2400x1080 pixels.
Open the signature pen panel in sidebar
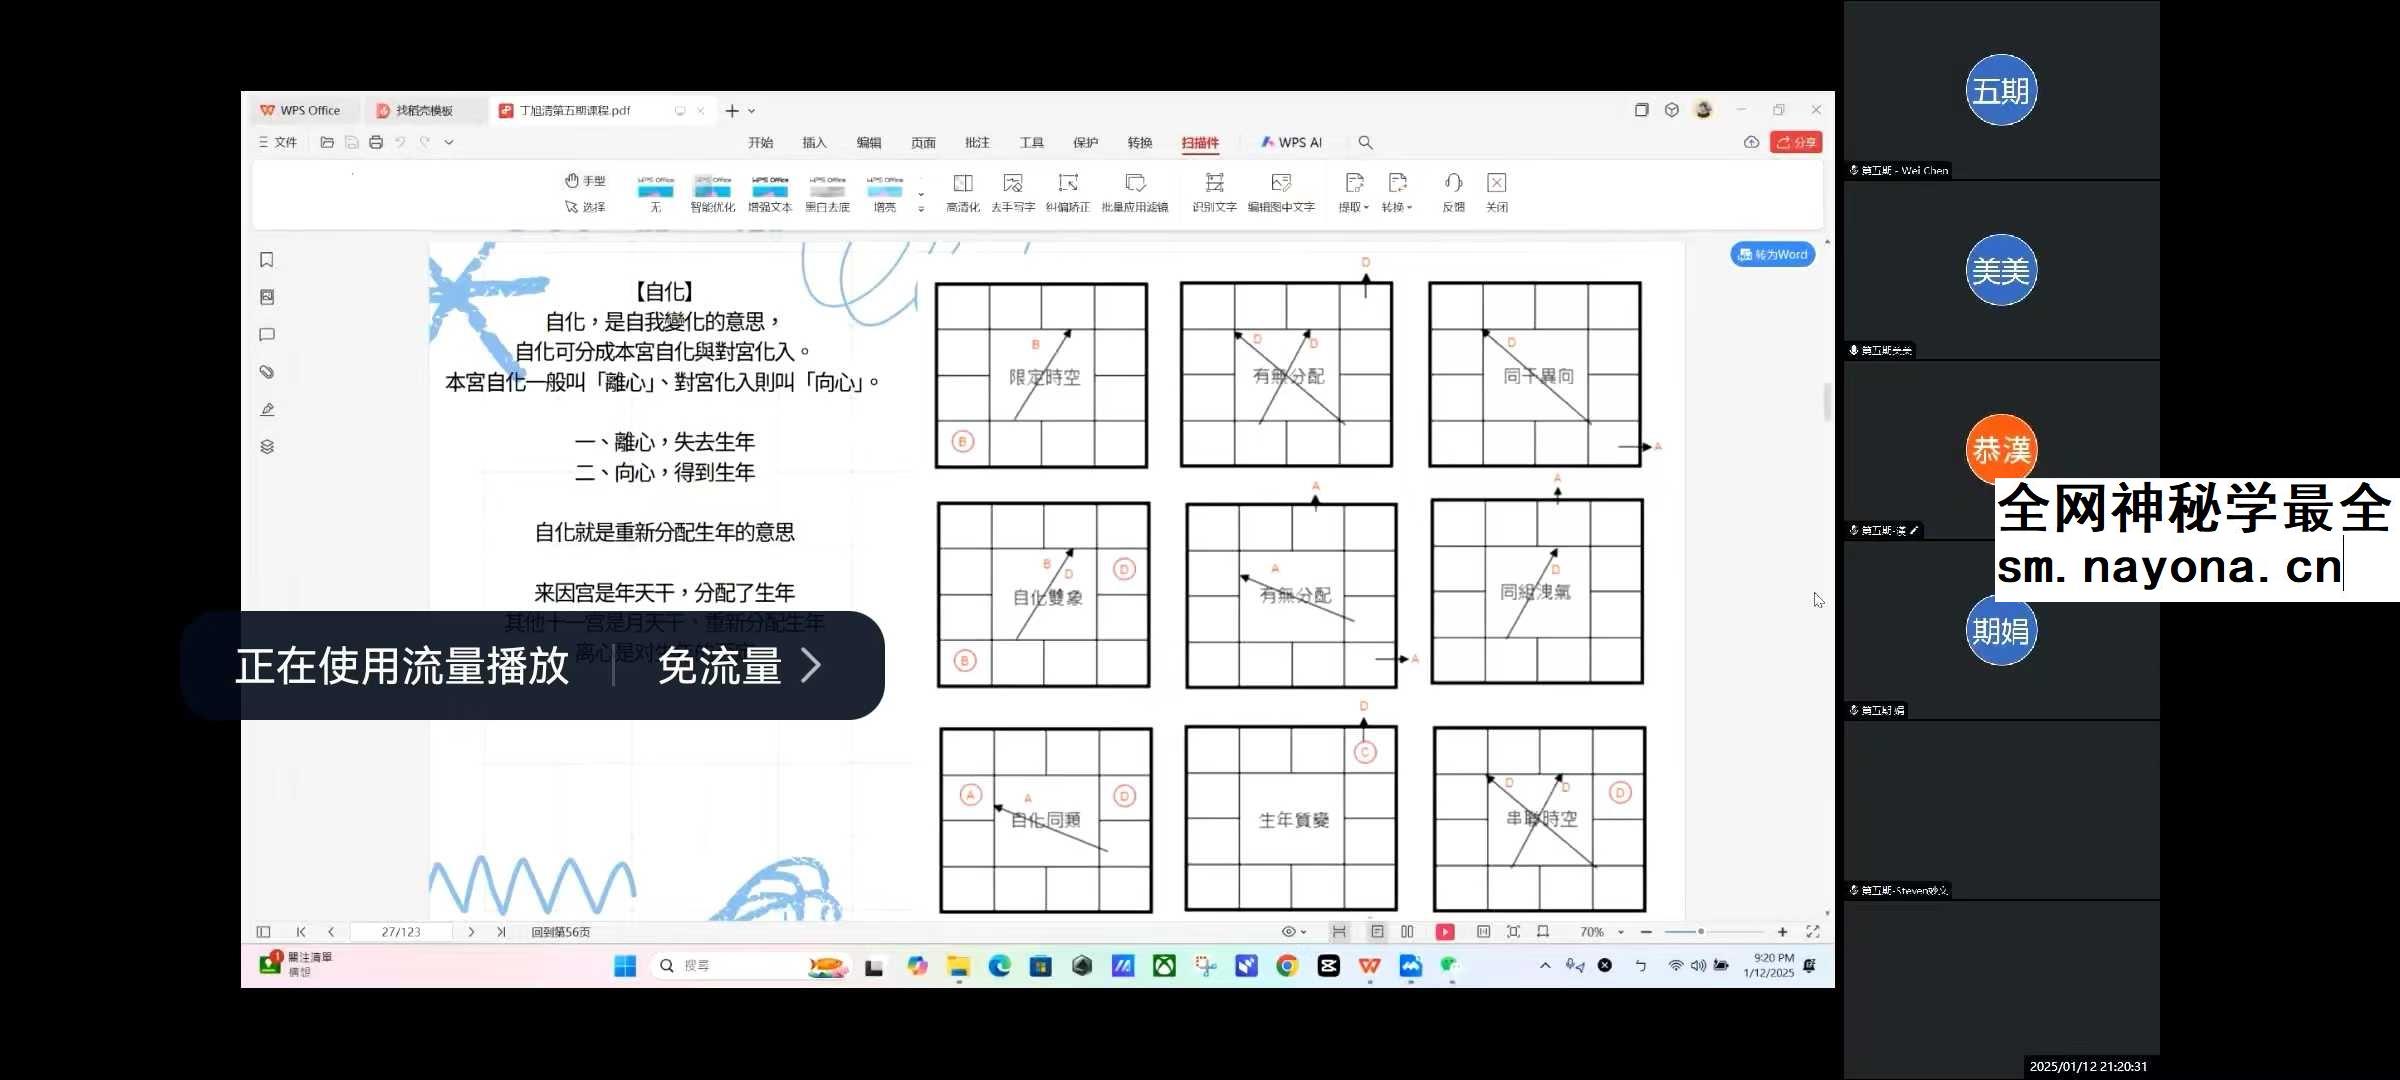267,409
